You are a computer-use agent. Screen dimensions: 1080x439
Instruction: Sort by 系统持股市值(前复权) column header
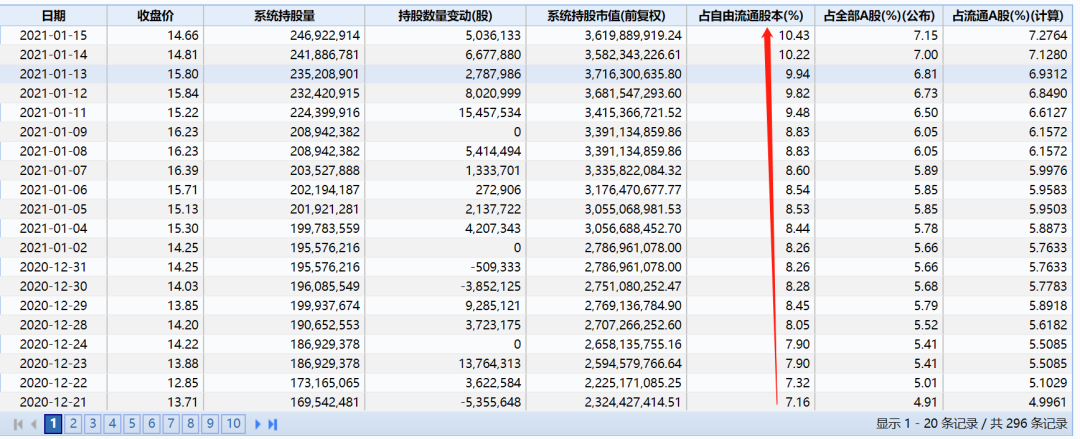tap(606, 15)
